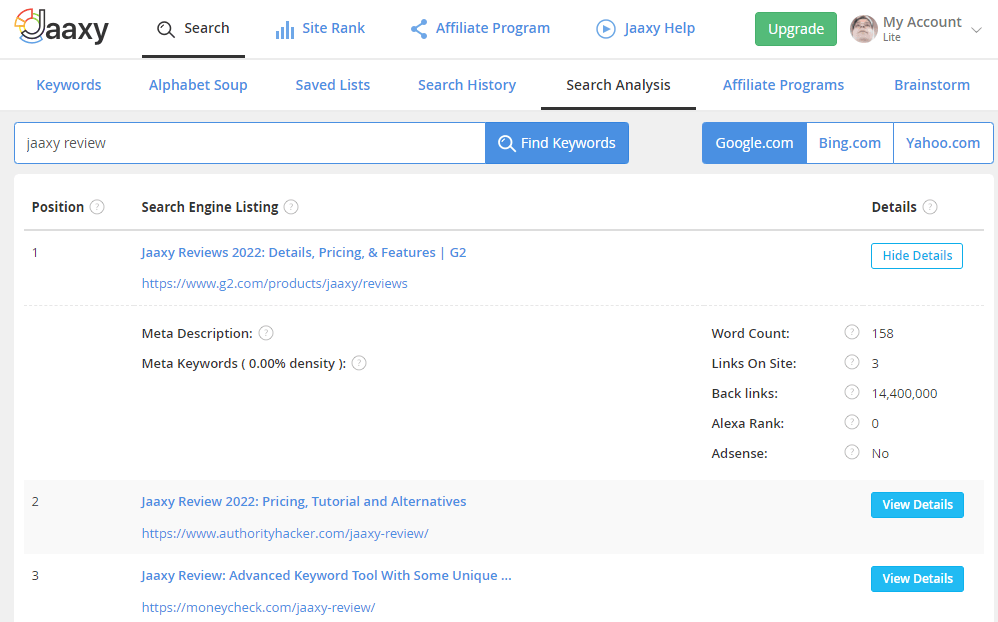The width and height of the screenshot is (998, 622).
Task: Select the Yahoo.com search engine option
Action: coord(943,143)
